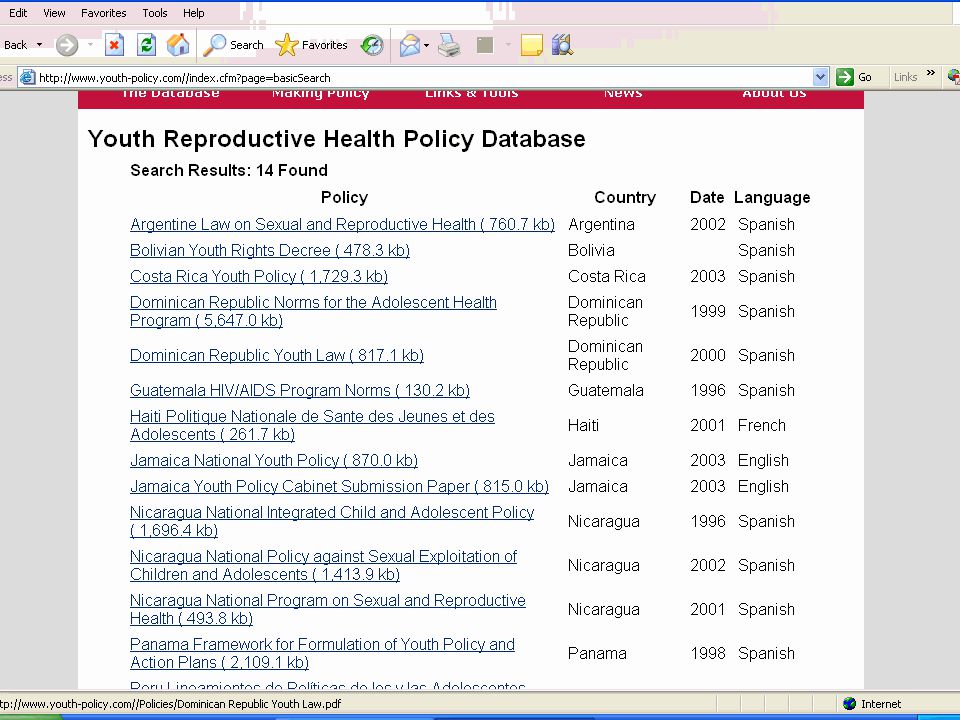Click the Policy column header
Image resolution: width=960 pixels, height=720 pixels.
[x=344, y=197]
